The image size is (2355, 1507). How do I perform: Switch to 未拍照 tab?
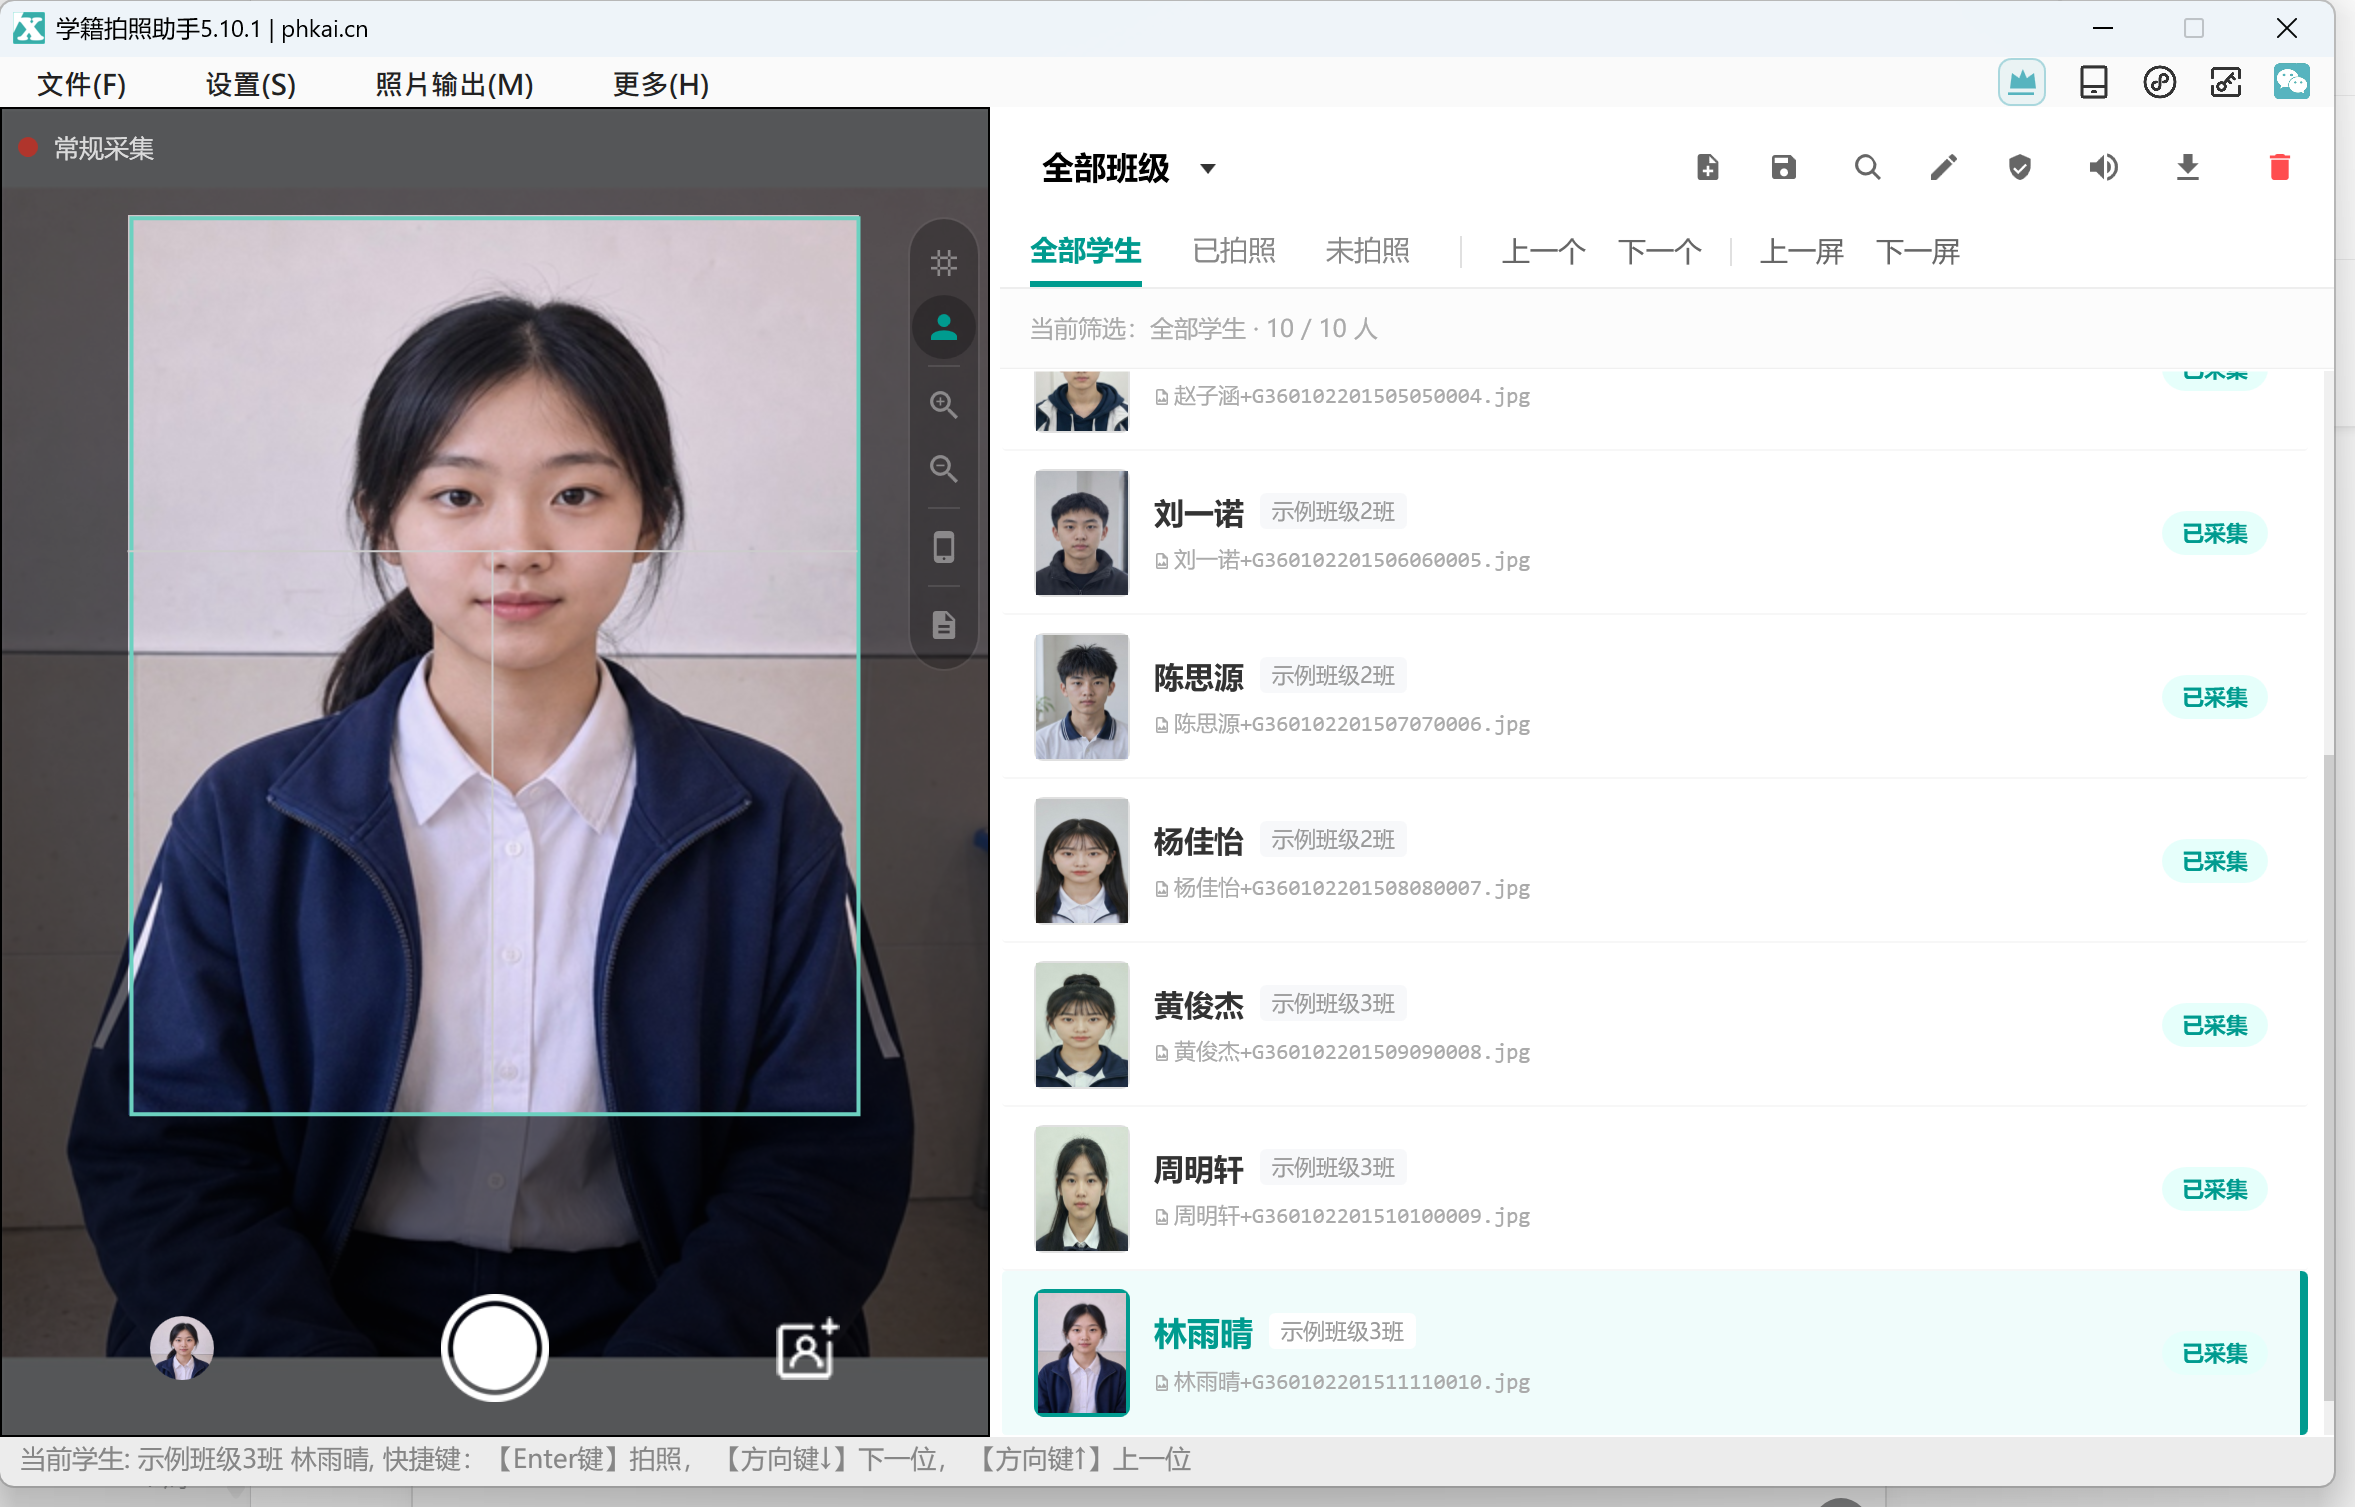tap(1367, 250)
